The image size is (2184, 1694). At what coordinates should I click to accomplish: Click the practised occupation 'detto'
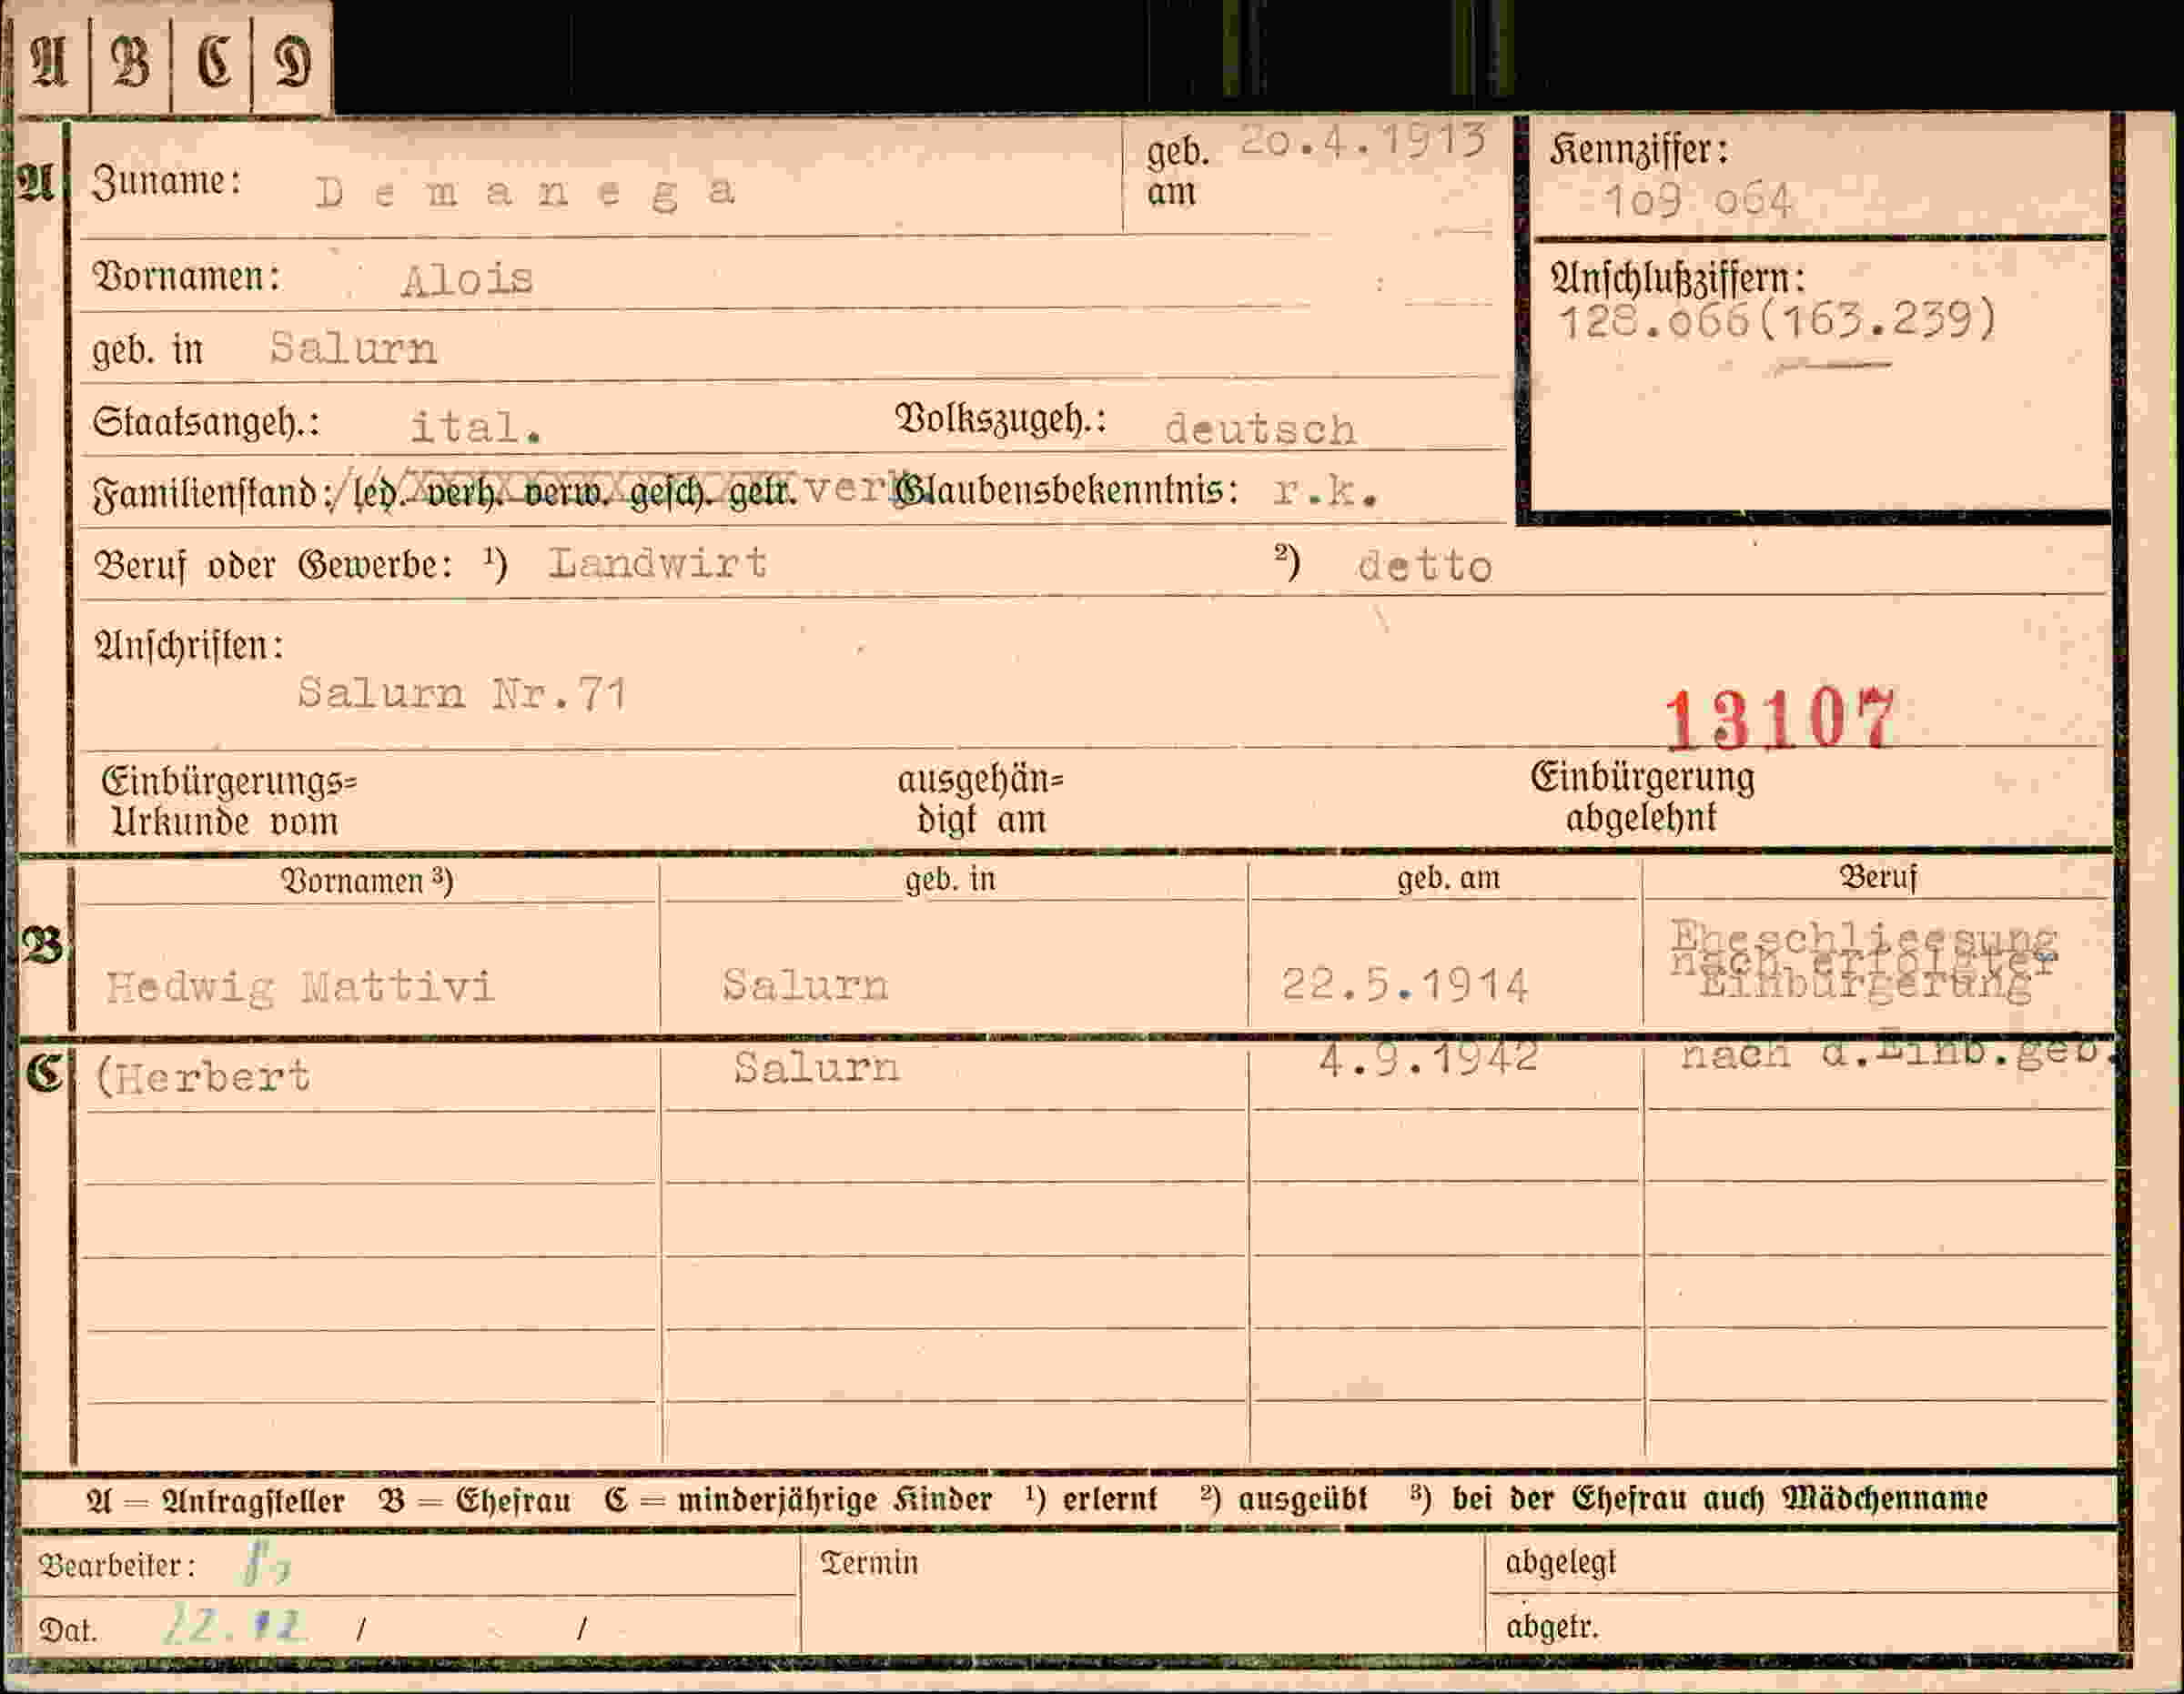coord(1424,567)
